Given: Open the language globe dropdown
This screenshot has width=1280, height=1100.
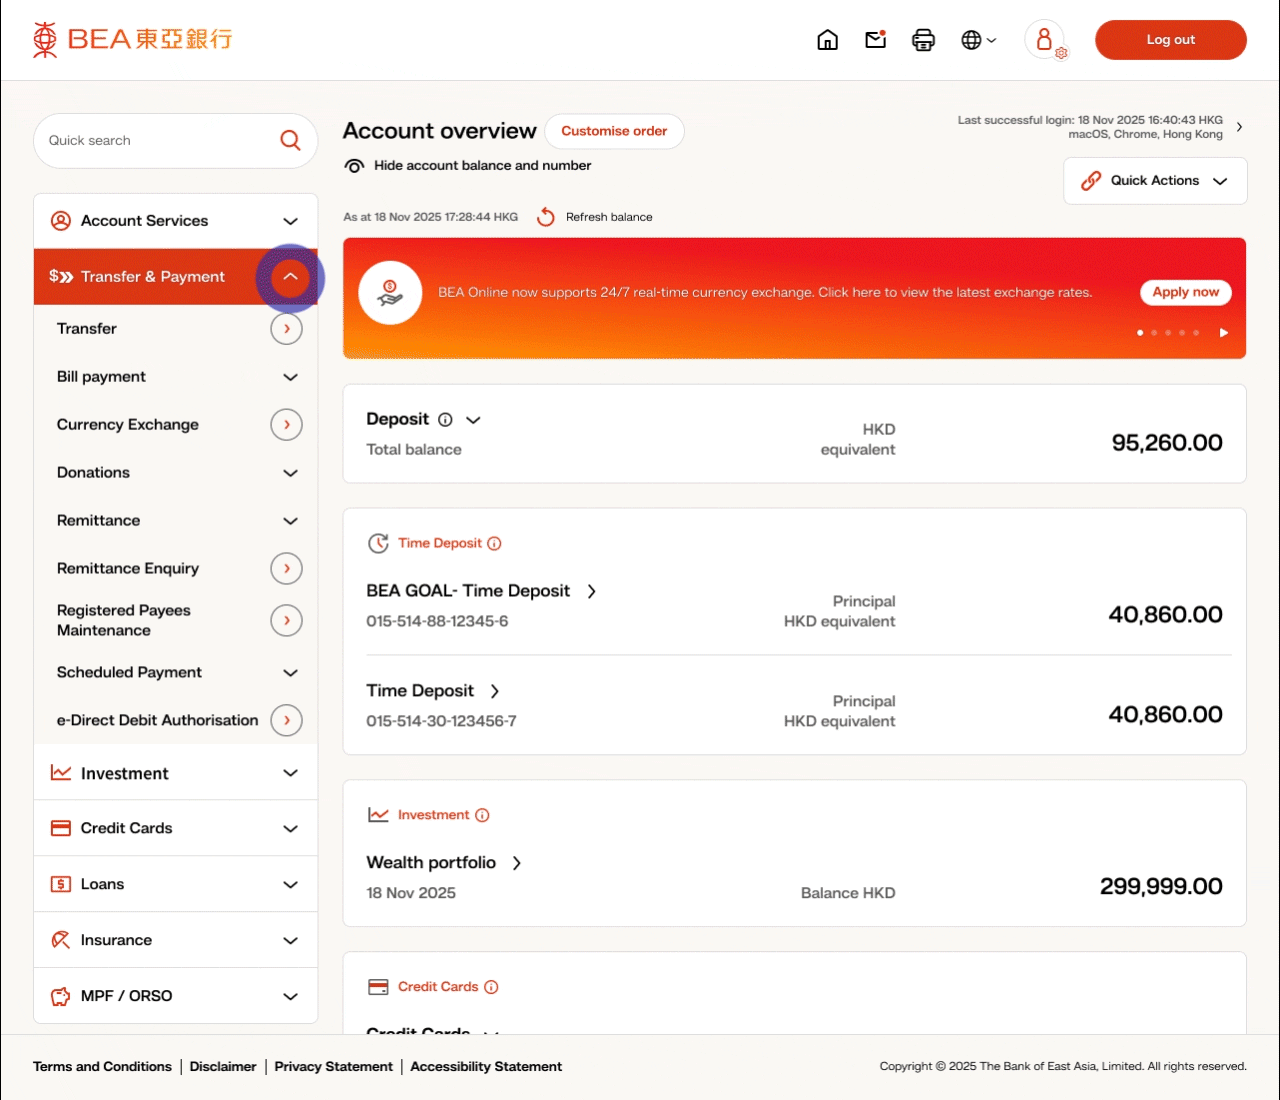Looking at the screenshot, I should click(x=978, y=40).
